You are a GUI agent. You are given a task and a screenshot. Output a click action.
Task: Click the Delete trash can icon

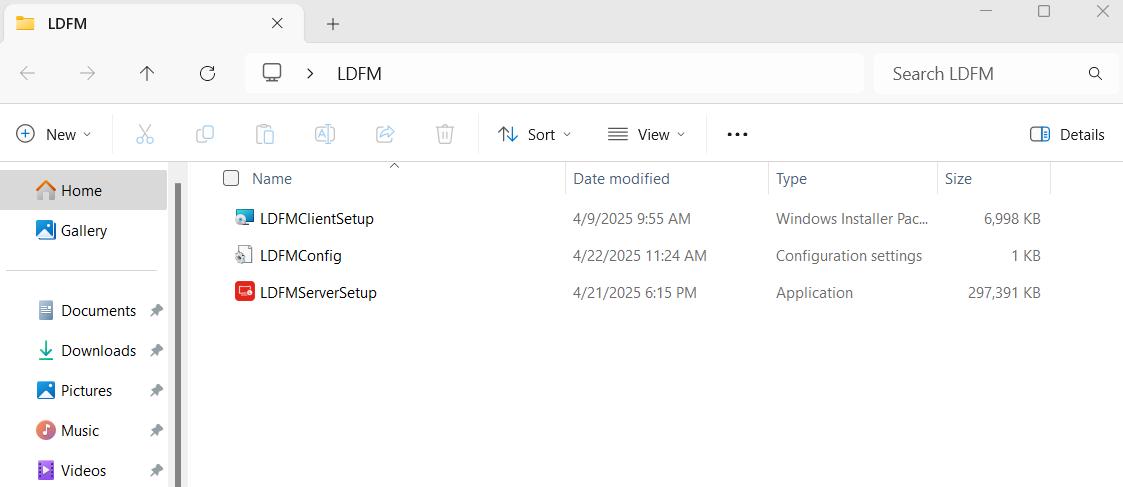pos(445,134)
